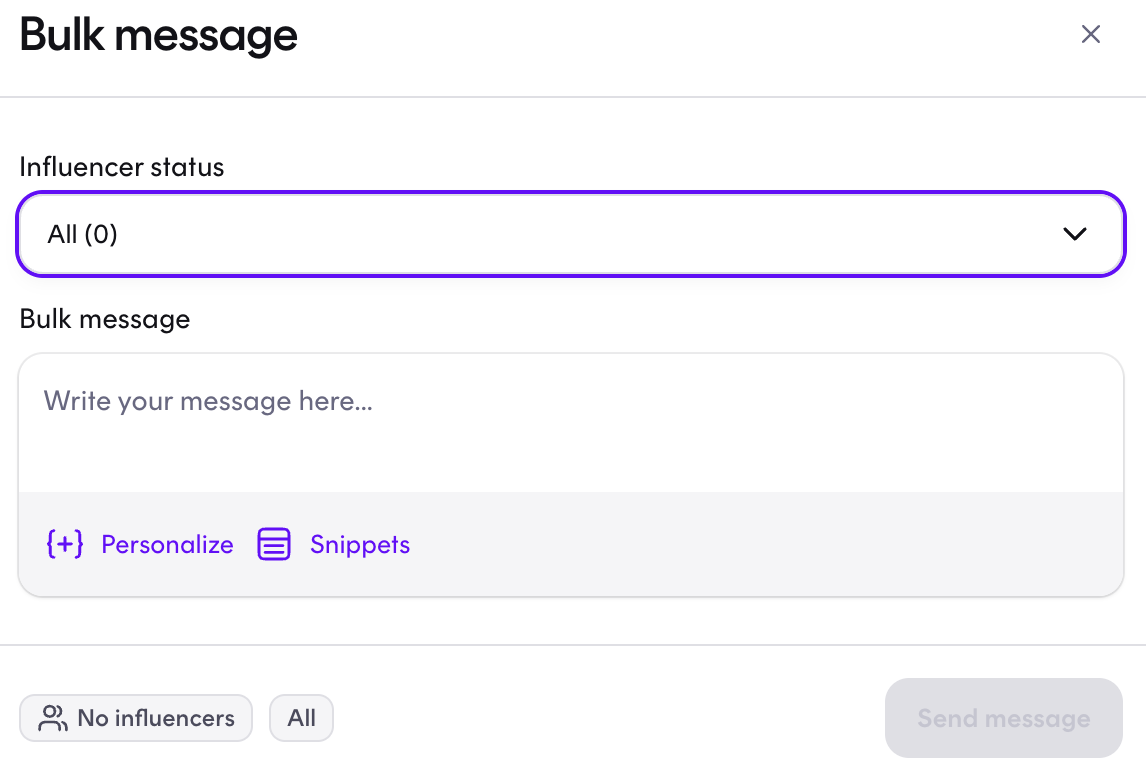Image resolution: width=1146 pixels, height=770 pixels.
Task: Close the Bulk message dialog
Action: (1090, 34)
